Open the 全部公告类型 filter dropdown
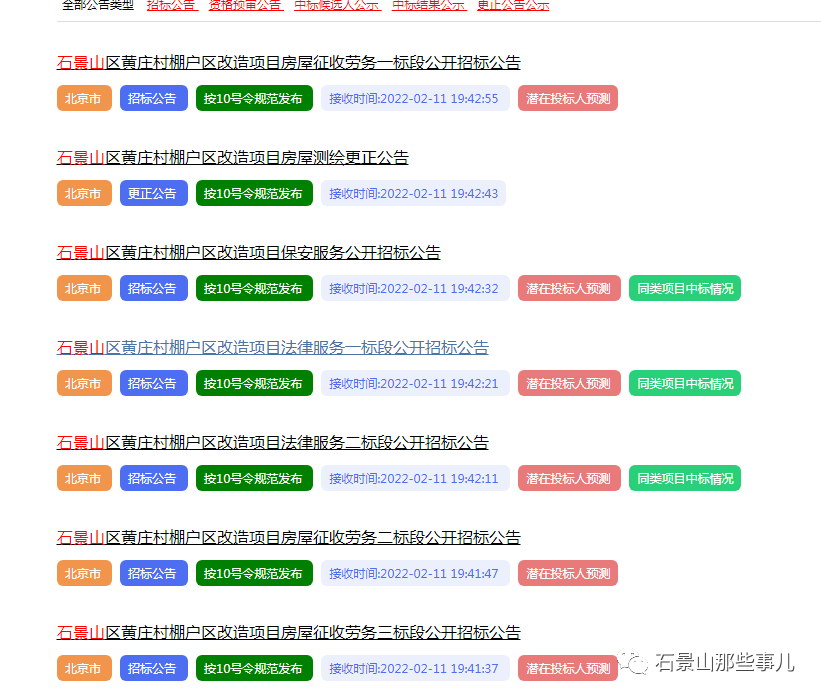The height and width of the screenshot is (698, 821). point(96,6)
